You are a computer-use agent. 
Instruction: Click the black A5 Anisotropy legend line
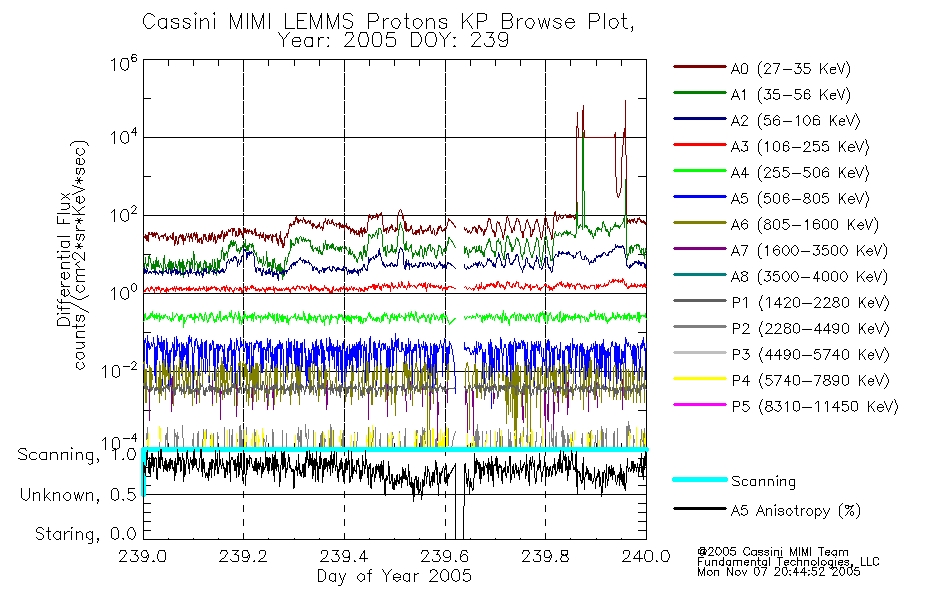coord(700,508)
